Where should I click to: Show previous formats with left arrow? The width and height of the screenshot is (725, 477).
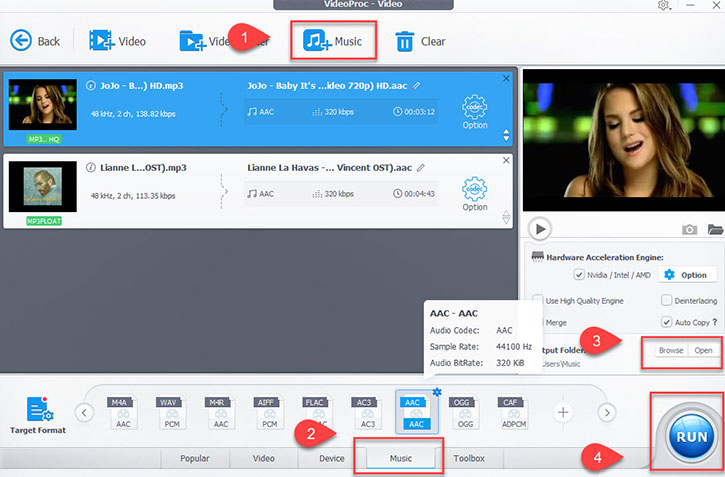[x=84, y=412]
